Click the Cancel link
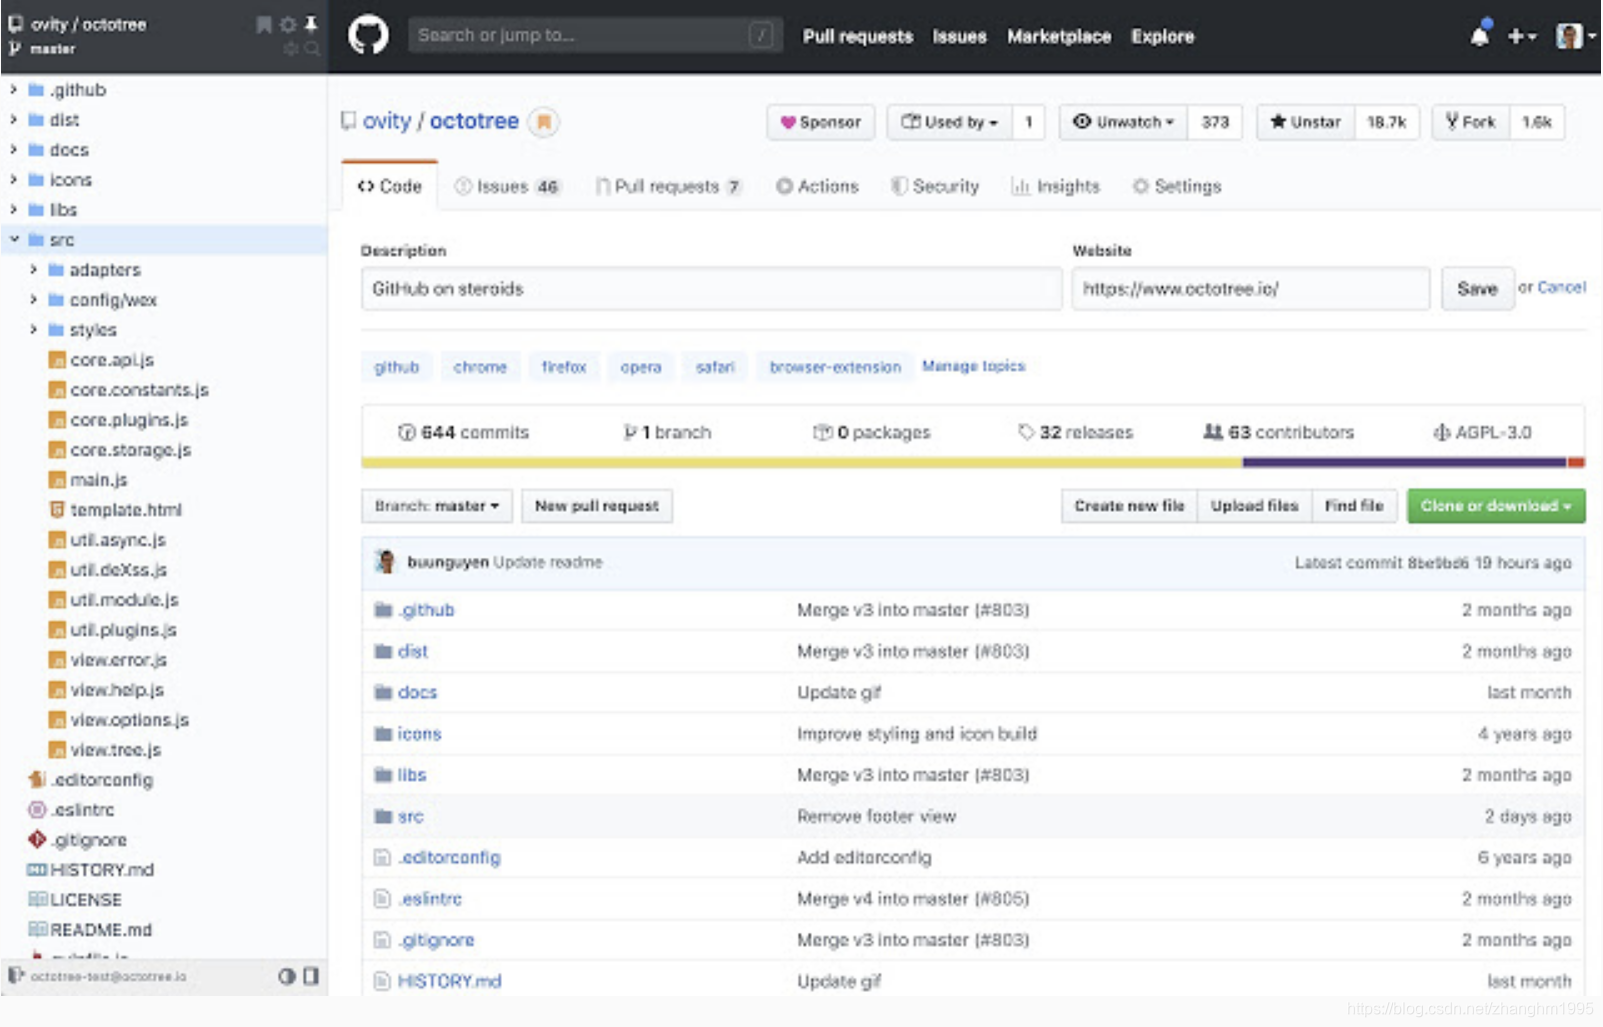This screenshot has height=1027, width=1603. (1561, 287)
